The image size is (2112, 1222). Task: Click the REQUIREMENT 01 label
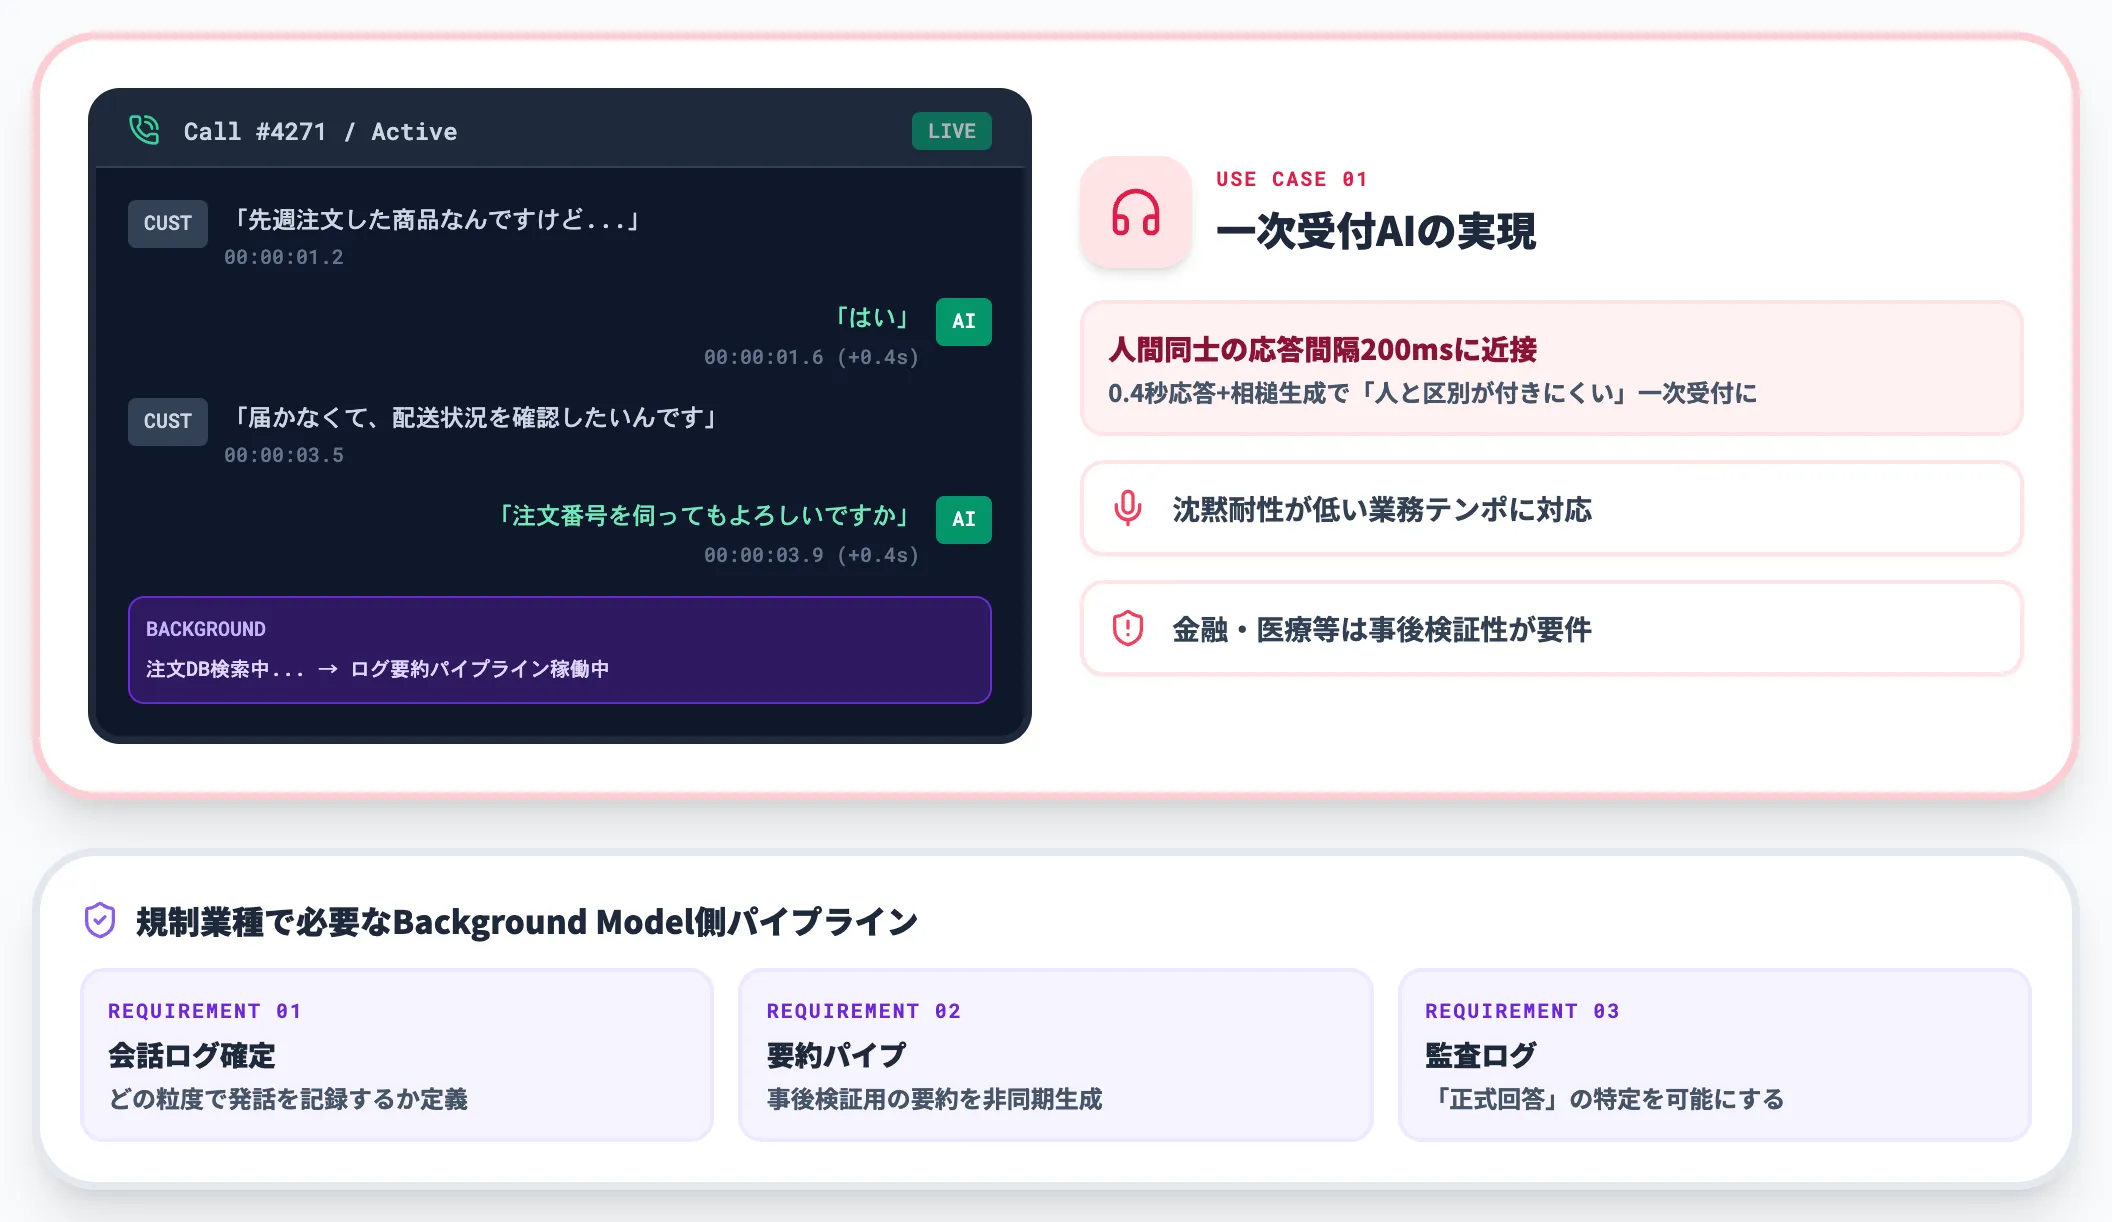(x=204, y=1011)
